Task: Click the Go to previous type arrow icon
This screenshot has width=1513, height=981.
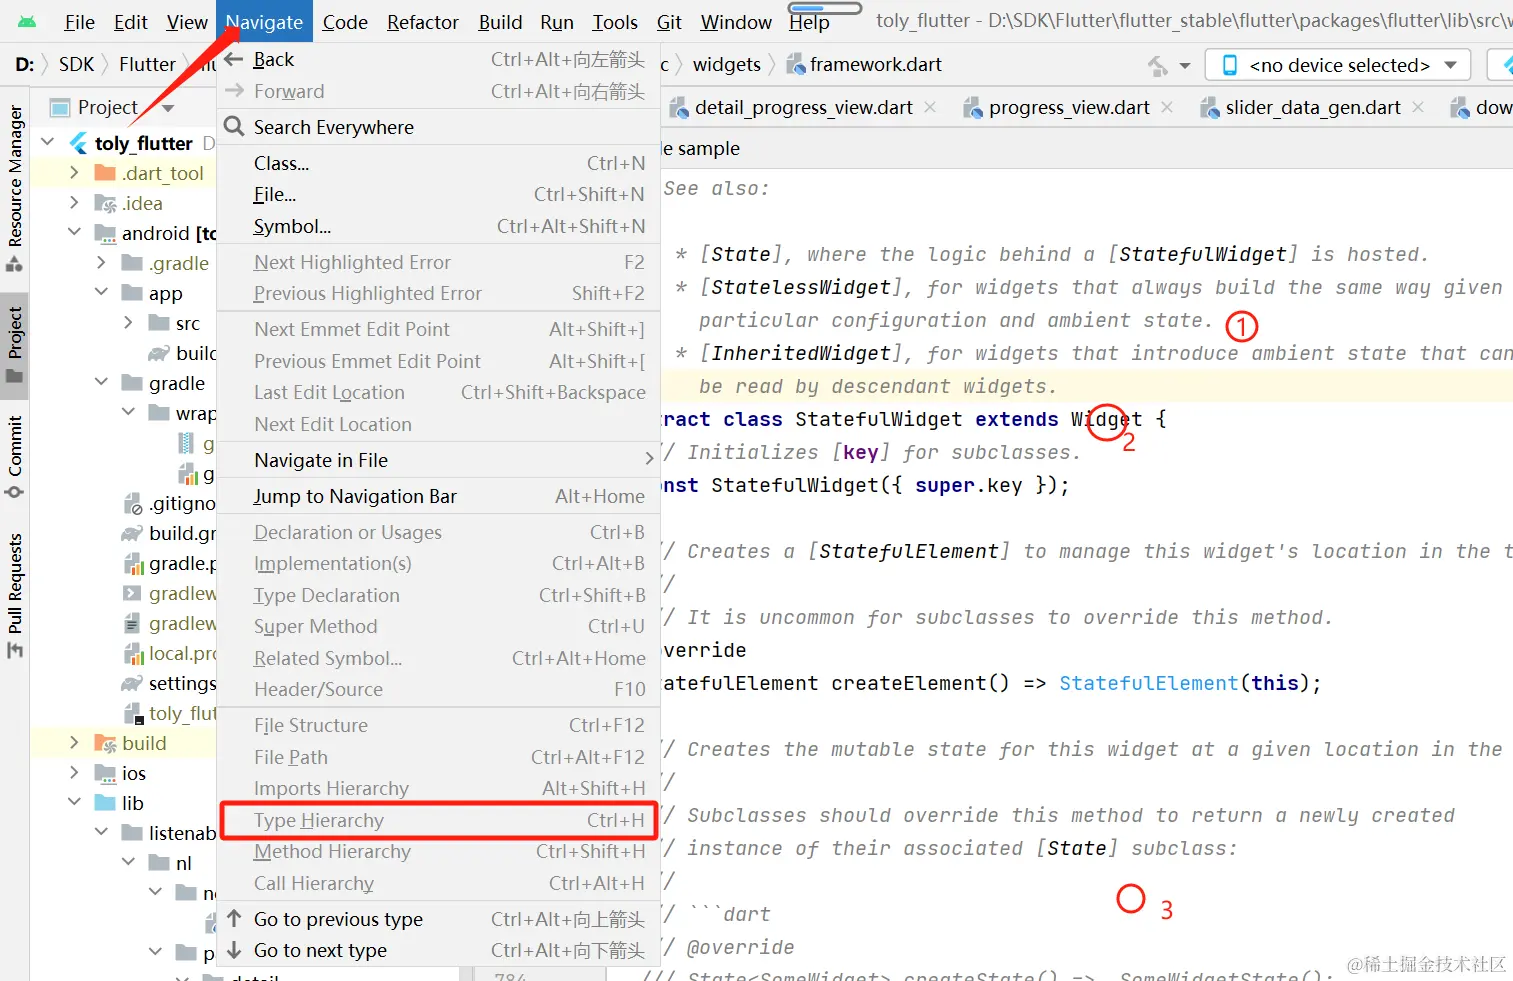Action: point(234,918)
